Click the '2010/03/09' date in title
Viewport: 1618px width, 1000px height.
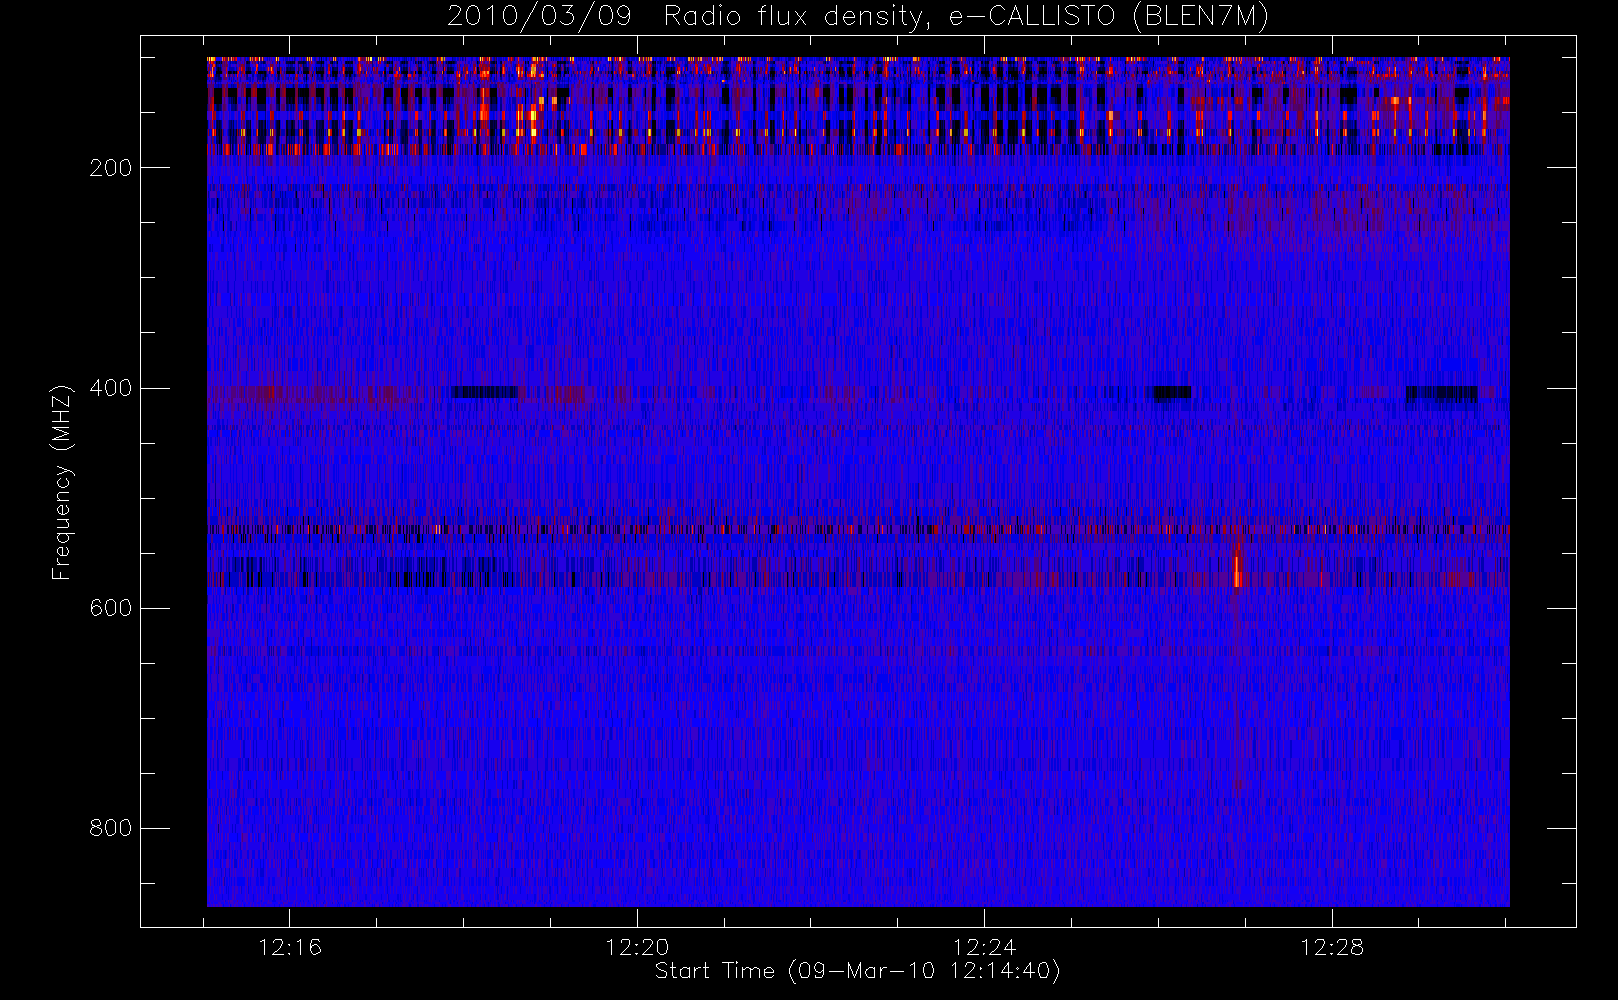(x=539, y=16)
